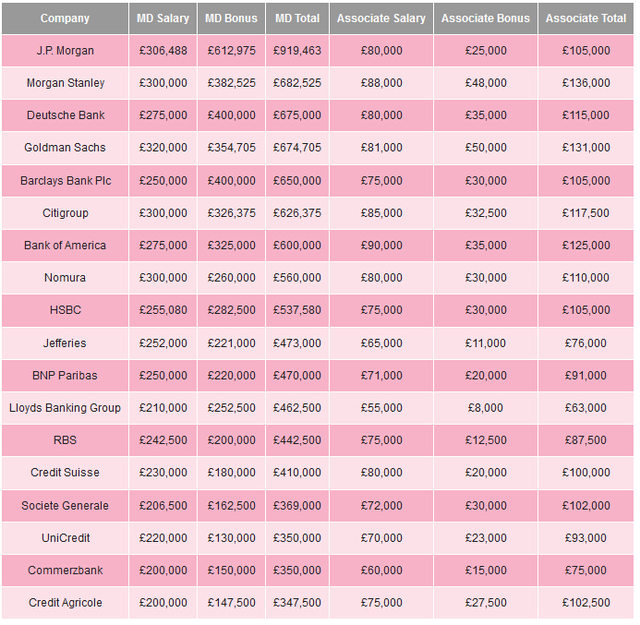Select the Jefferies company cell

tap(65, 343)
